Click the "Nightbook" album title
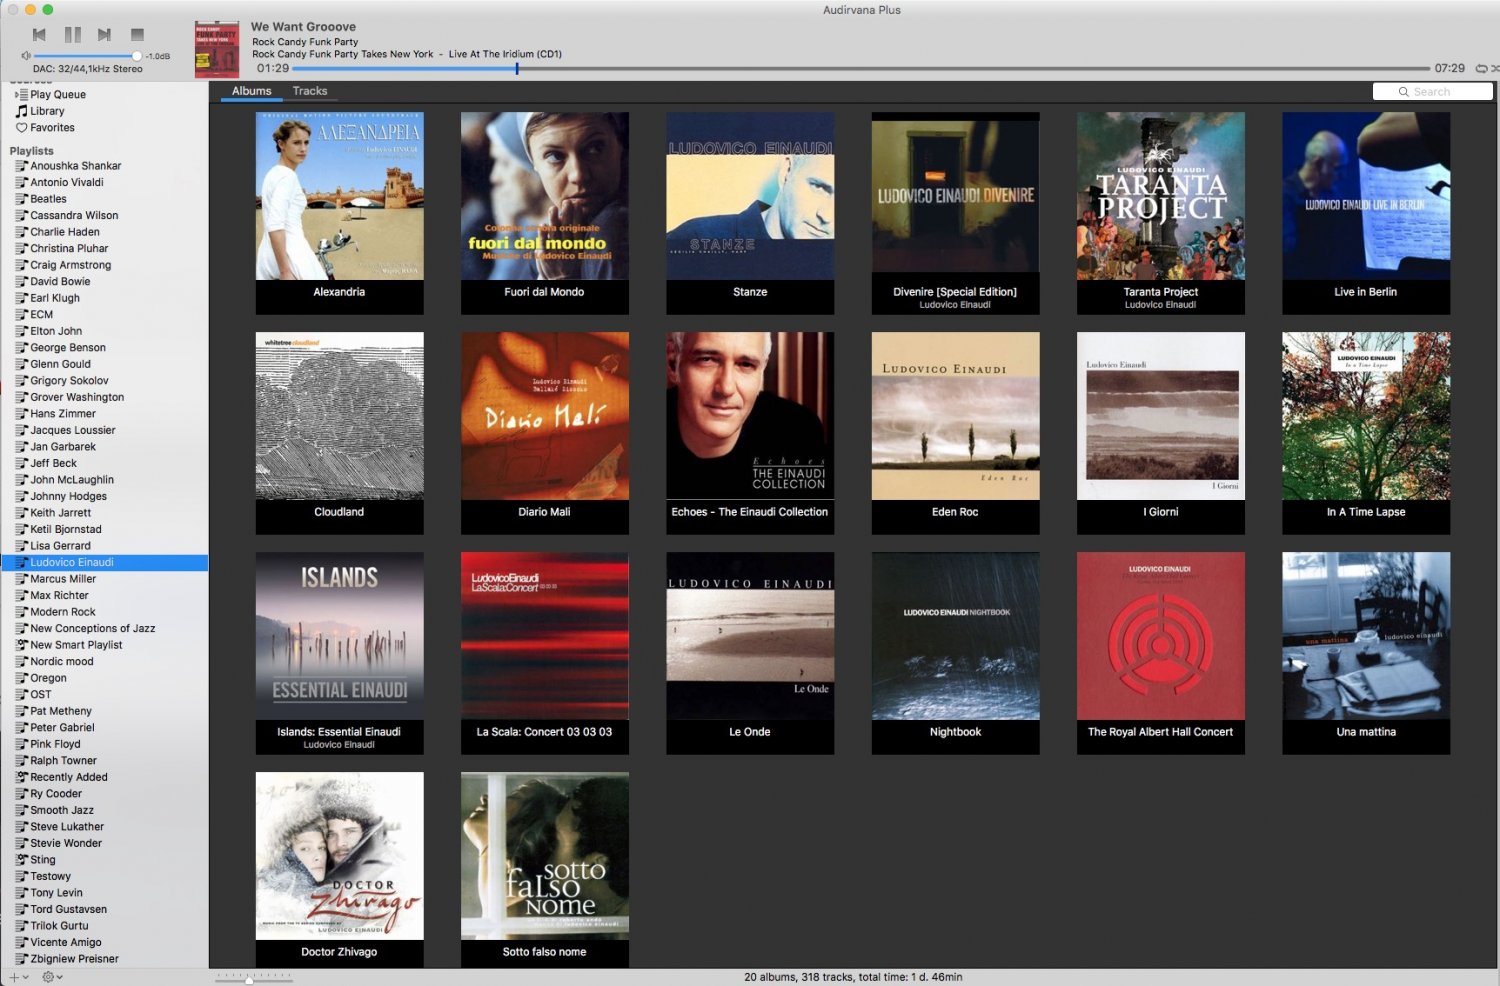The height and width of the screenshot is (986, 1500). 955,732
